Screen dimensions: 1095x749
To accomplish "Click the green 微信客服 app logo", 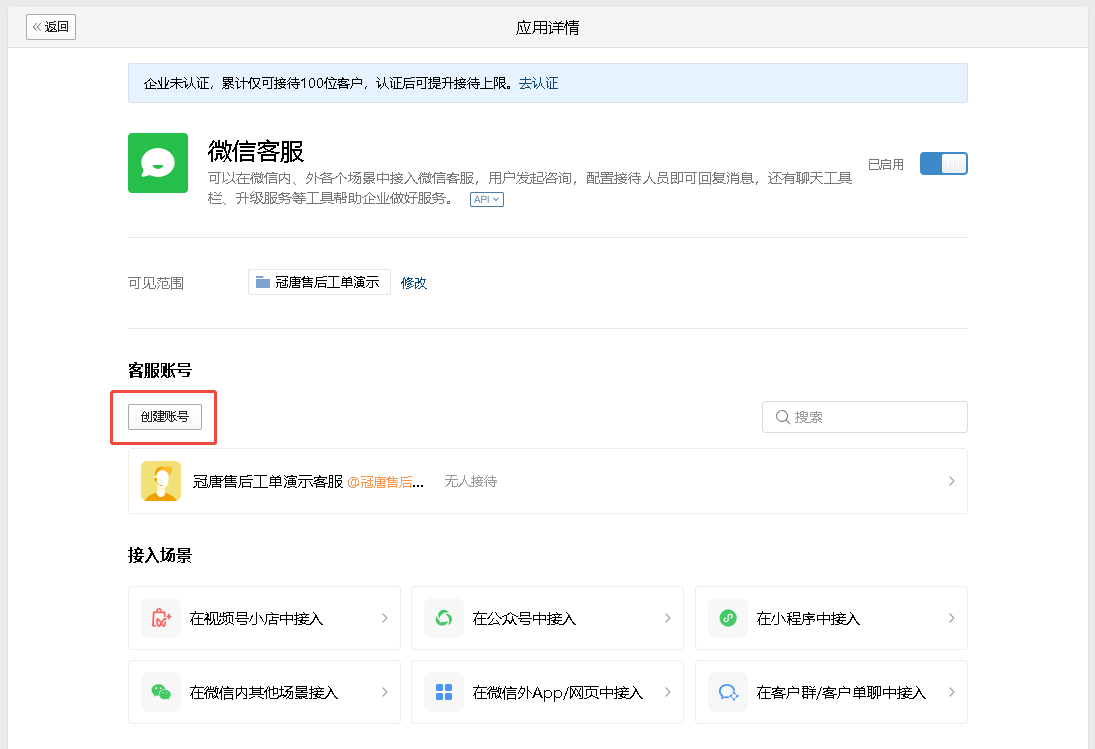I will click(x=158, y=163).
